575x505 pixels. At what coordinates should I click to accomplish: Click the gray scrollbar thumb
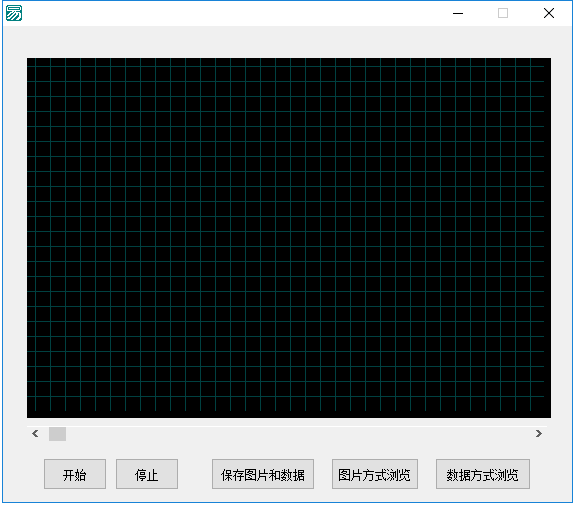[x=58, y=434]
